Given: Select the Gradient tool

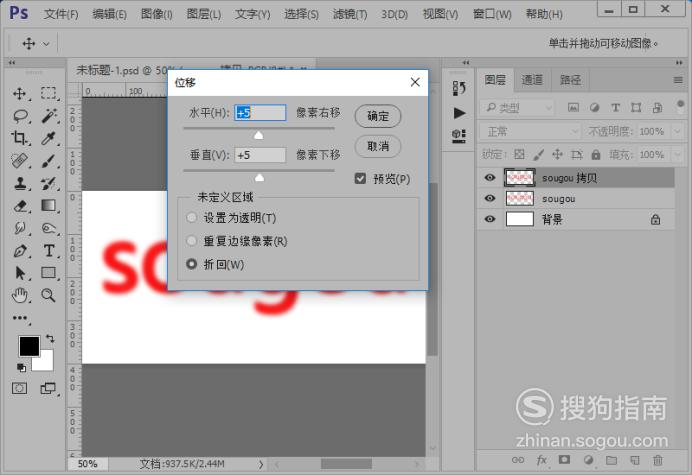Looking at the screenshot, I should pos(49,205).
